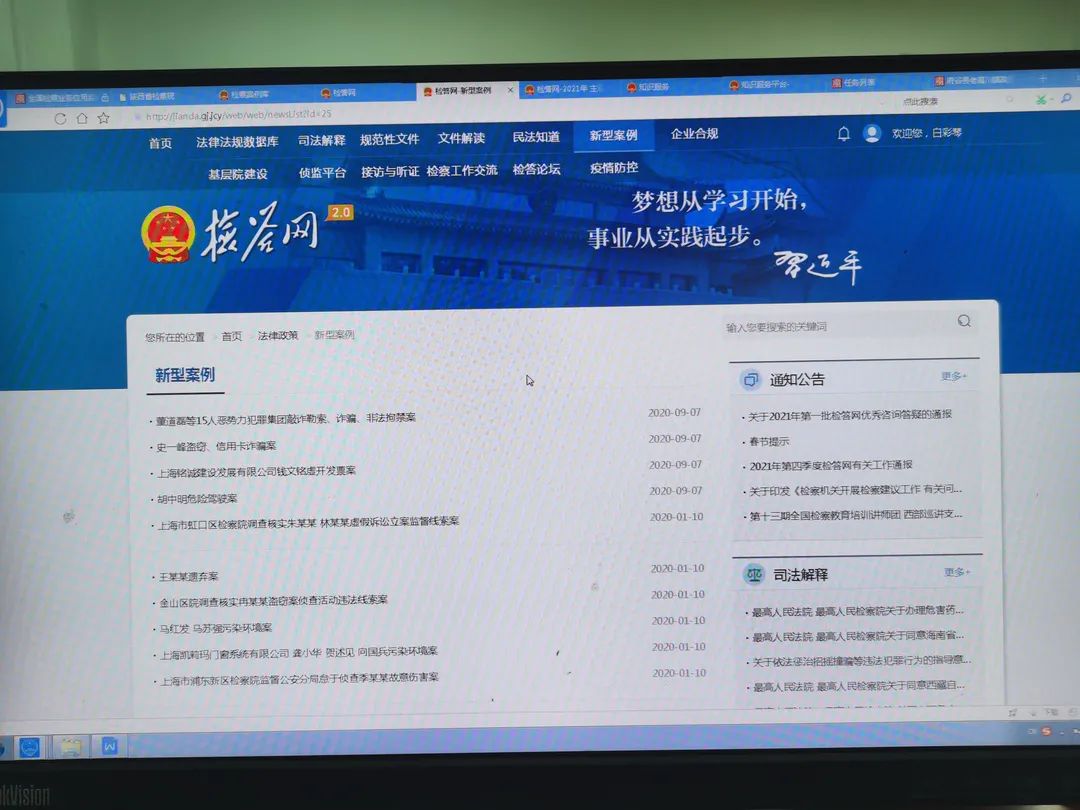Open the 首页 navigation menu
The height and width of the screenshot is (810, 1080).
pos(160,143)
